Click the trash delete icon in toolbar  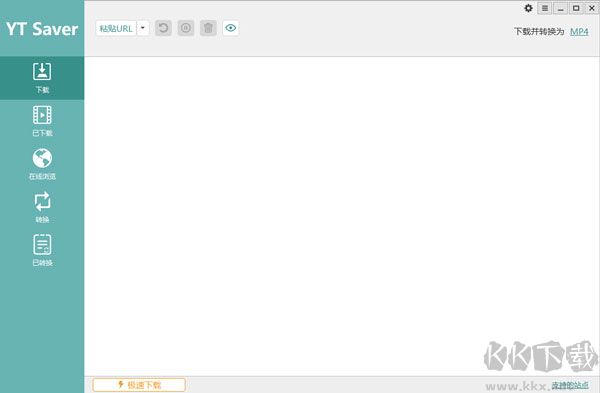208,28
